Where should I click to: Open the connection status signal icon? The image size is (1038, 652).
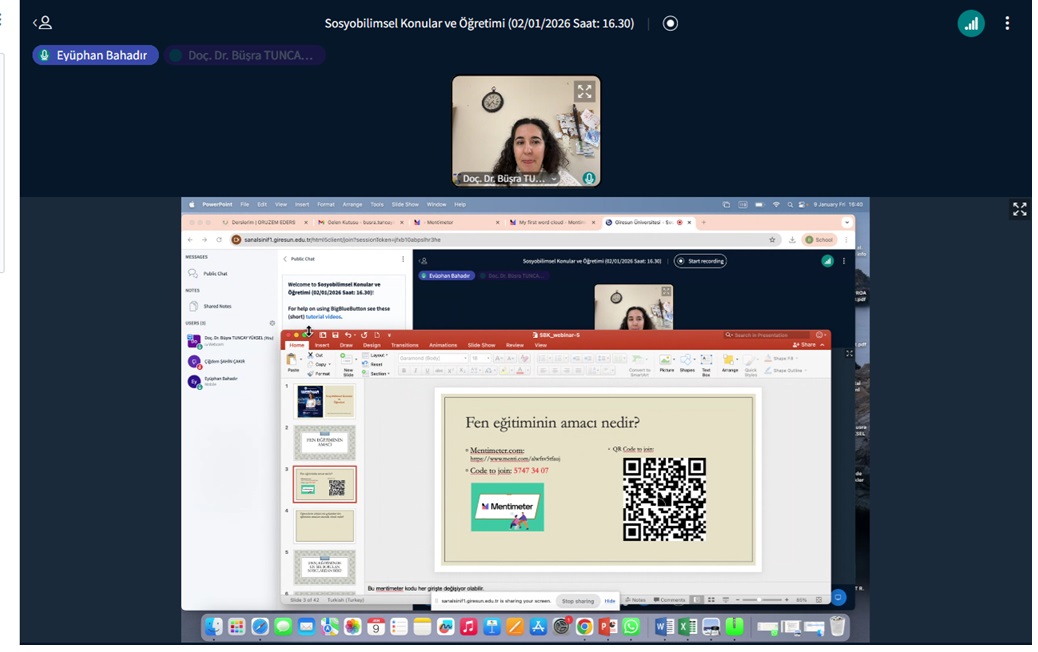click(970, 24)
